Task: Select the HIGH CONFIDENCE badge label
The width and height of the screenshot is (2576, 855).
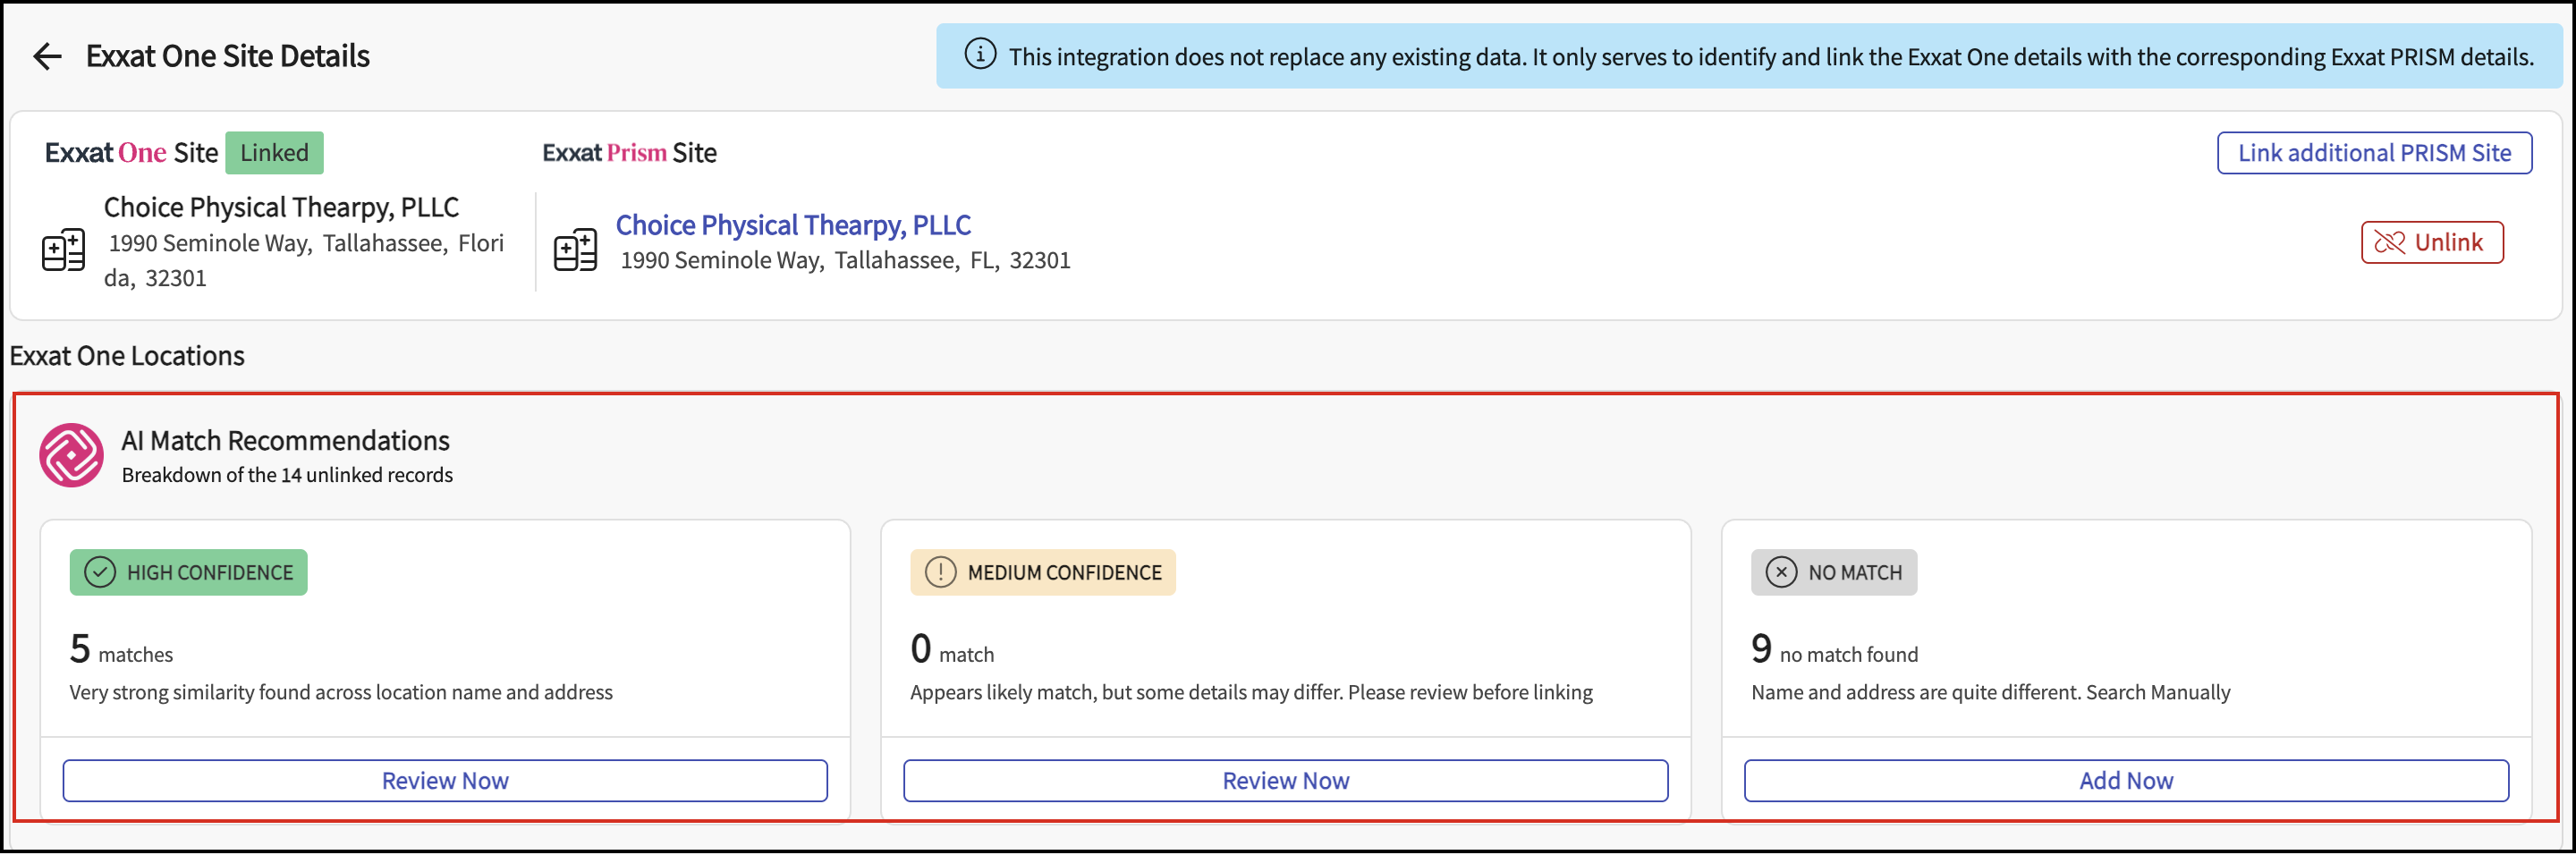Action: [x=210, y=573]
